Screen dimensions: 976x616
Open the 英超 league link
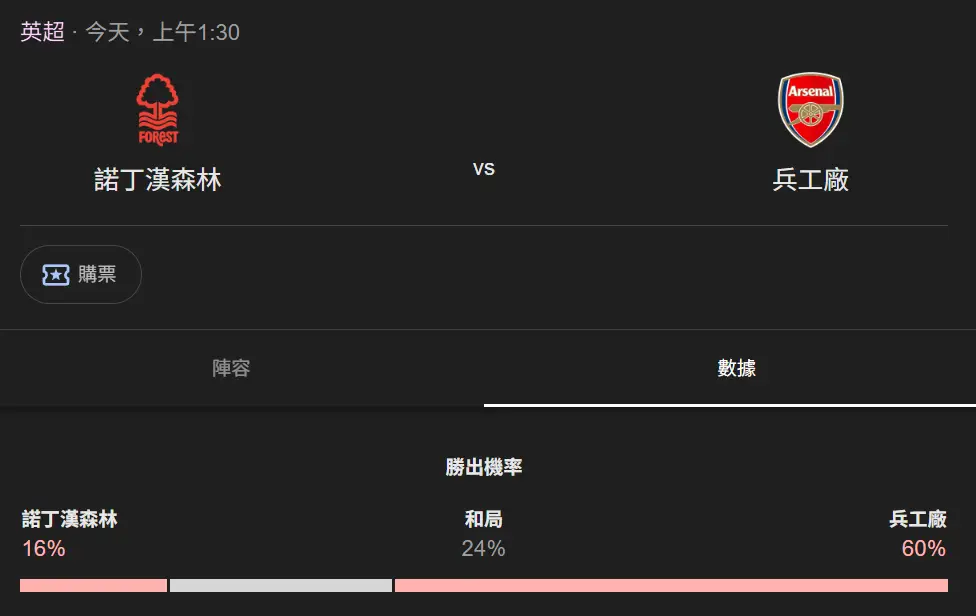43,32
